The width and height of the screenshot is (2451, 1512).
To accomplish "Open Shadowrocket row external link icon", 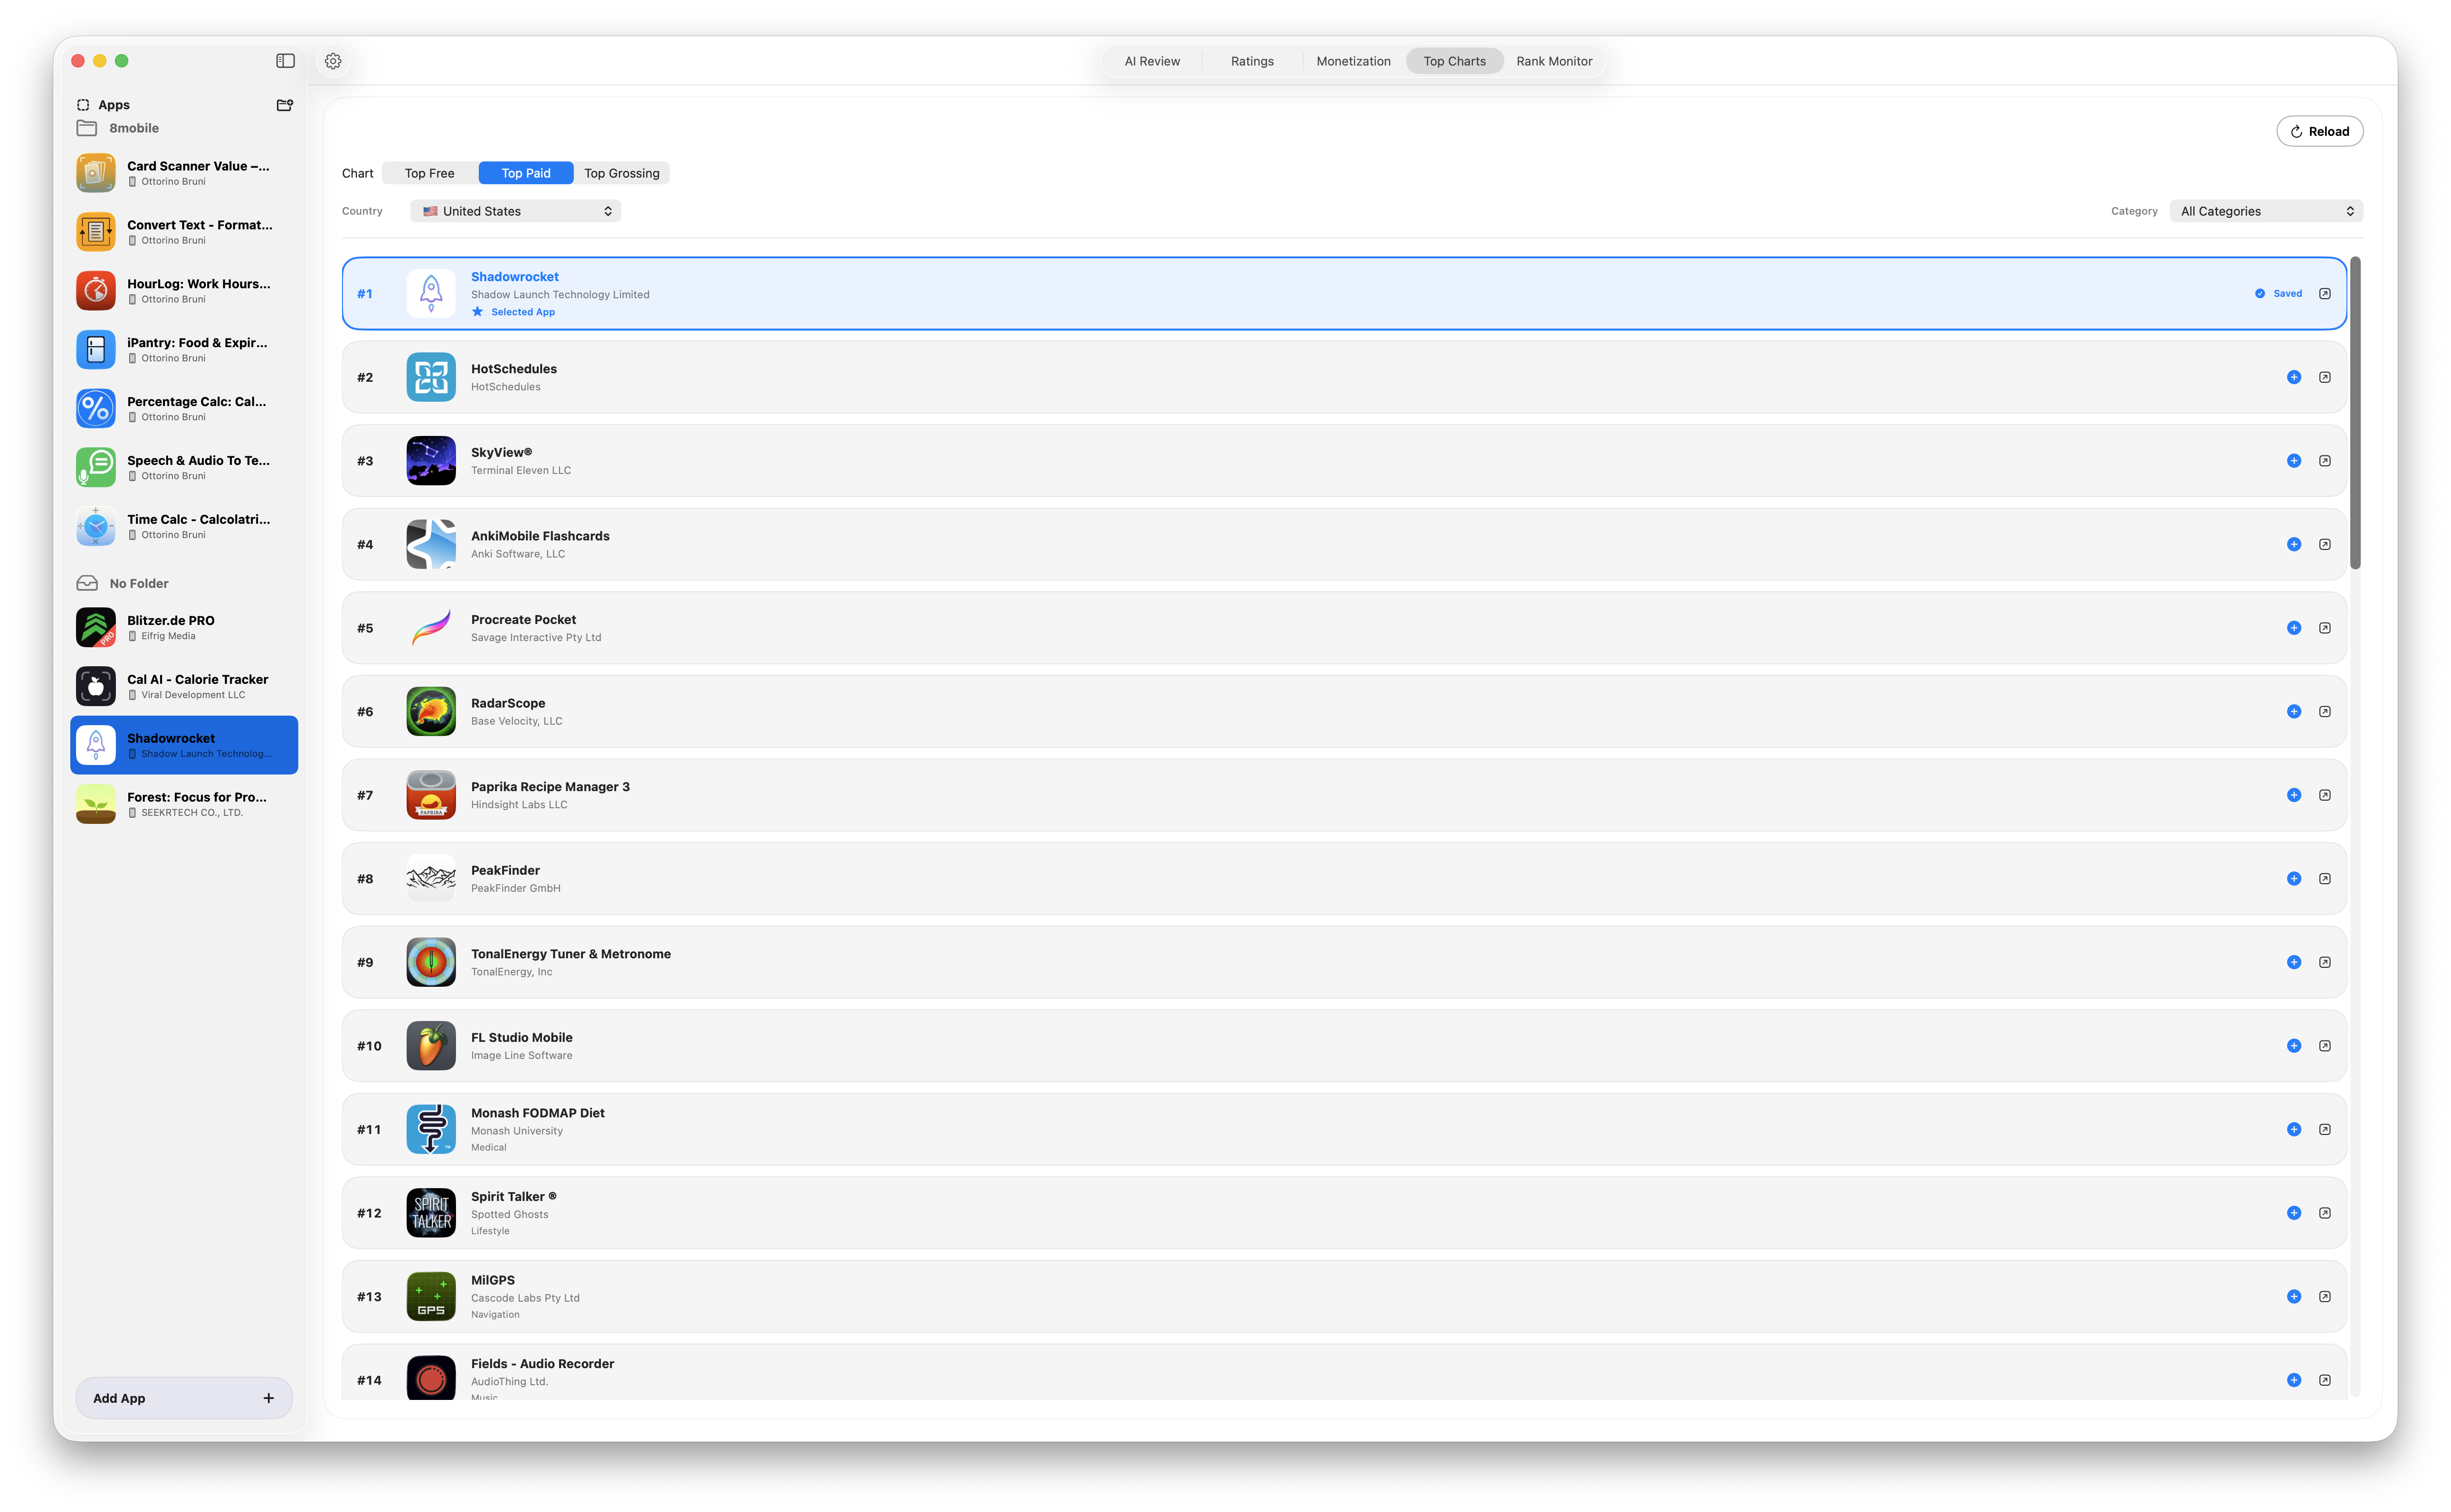I will (2325, 294).
